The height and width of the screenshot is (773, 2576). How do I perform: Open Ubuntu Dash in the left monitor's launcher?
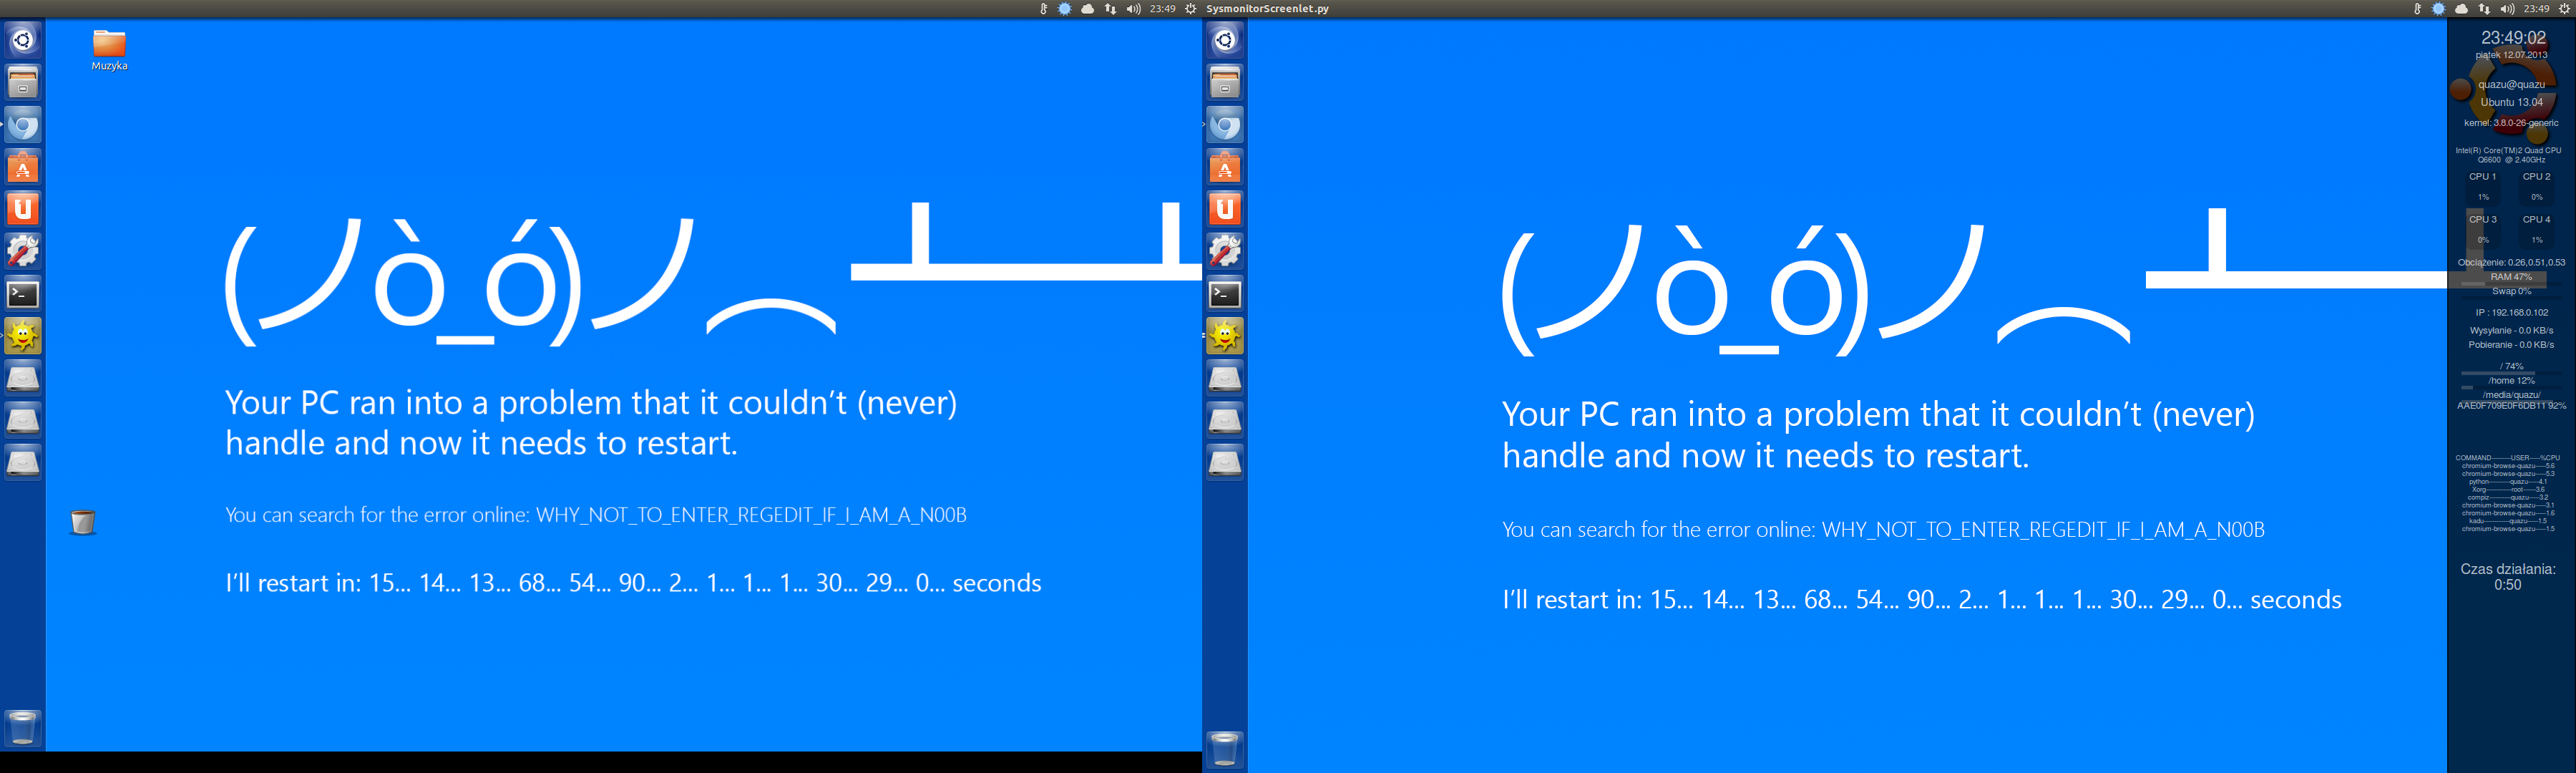[x=23, y=40]
